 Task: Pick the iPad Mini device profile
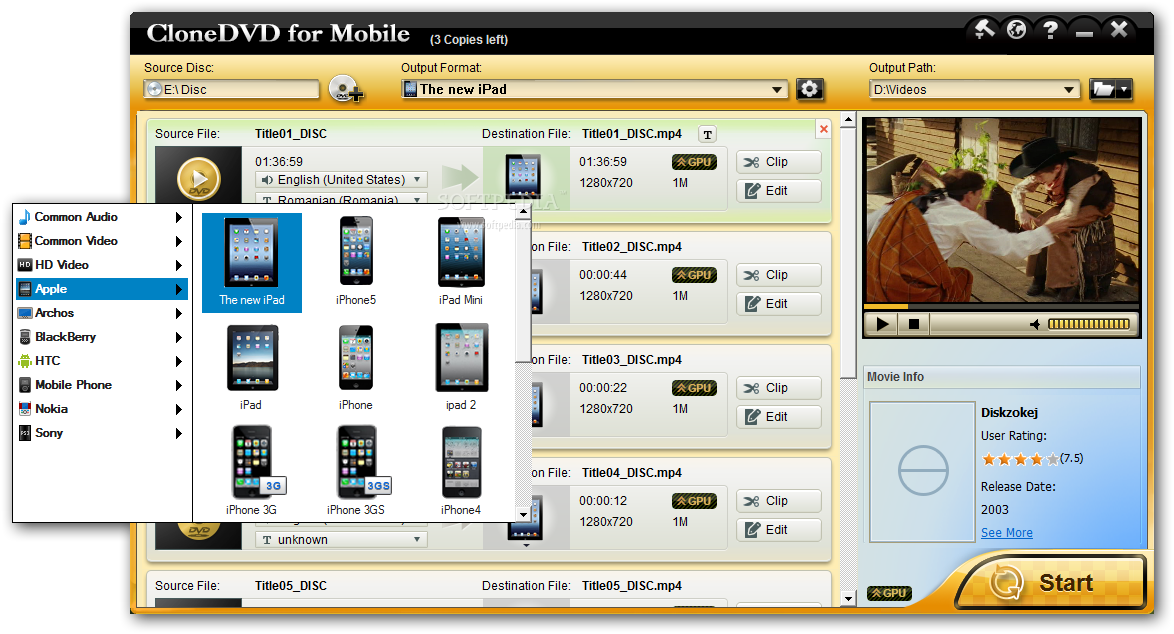460,263
